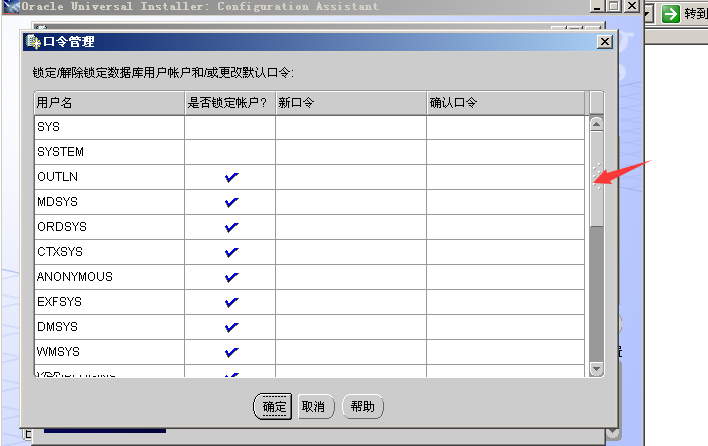Click the table scrollbar up arrow

[x=596, y=123]
